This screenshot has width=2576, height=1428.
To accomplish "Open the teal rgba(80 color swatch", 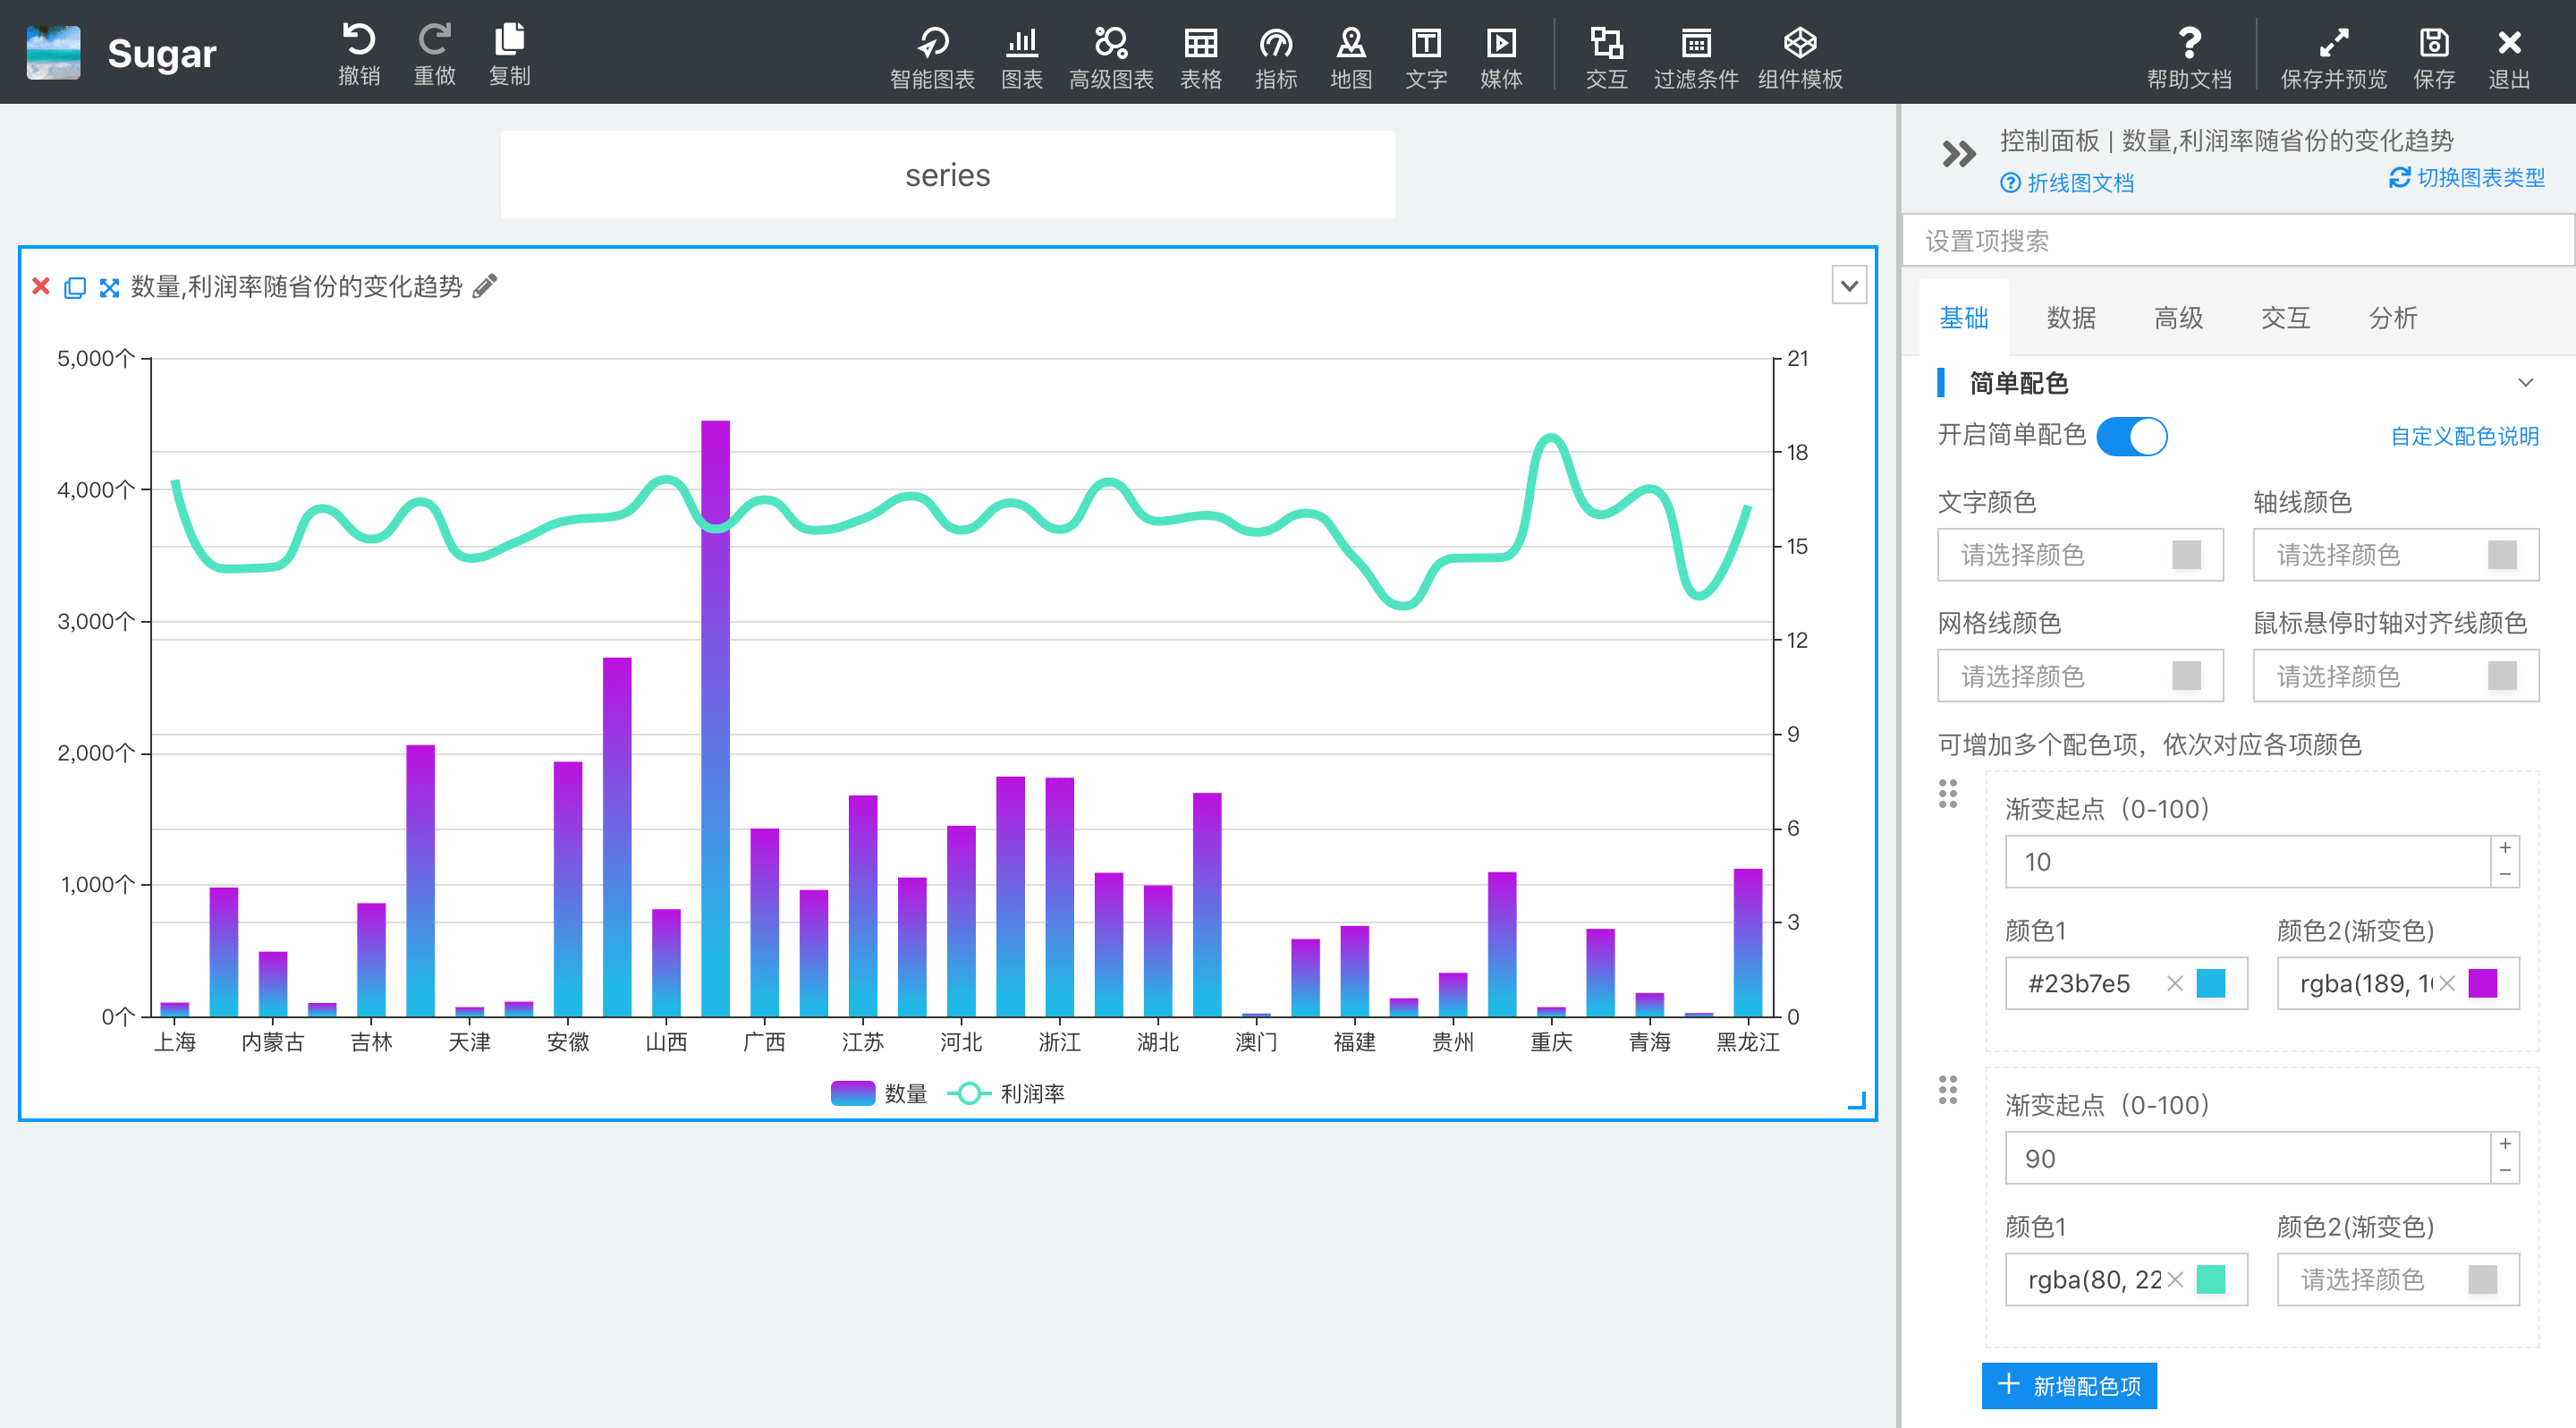I will pos(2211,1279).
